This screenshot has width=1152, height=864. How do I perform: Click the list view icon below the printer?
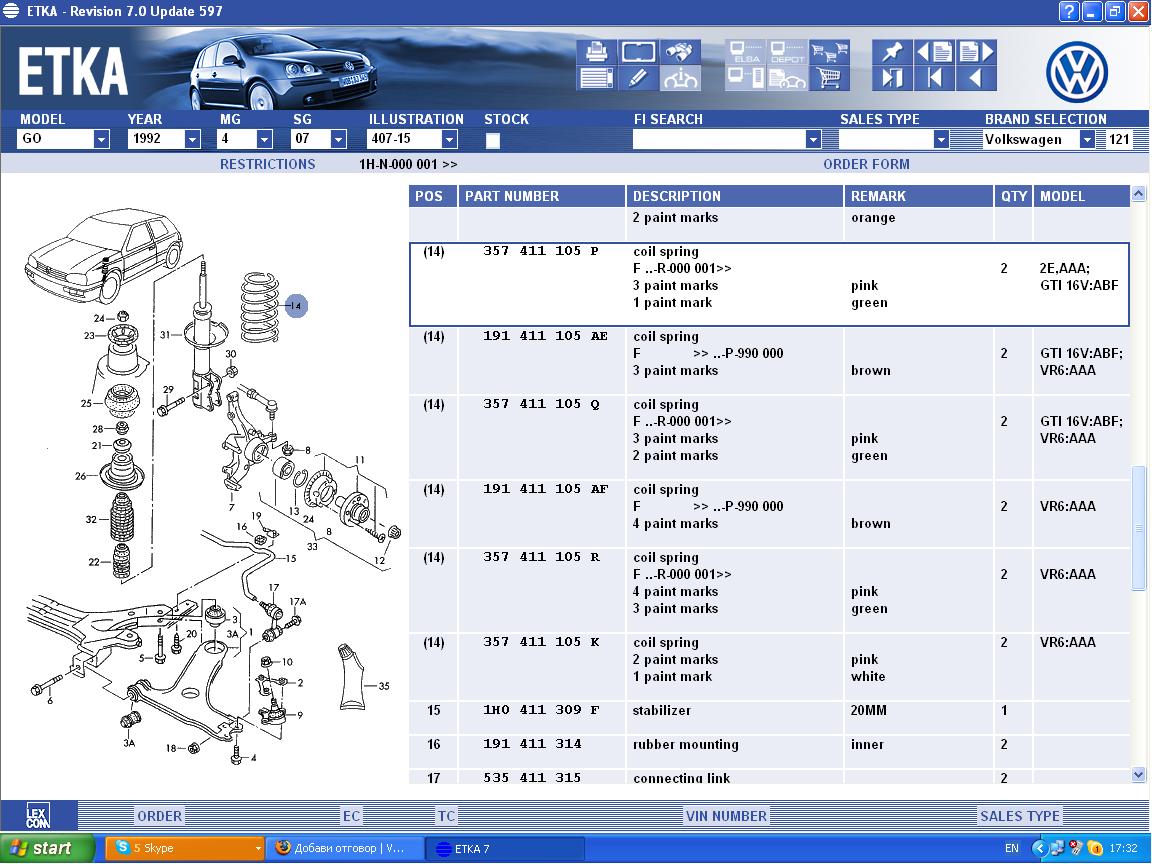595,78
